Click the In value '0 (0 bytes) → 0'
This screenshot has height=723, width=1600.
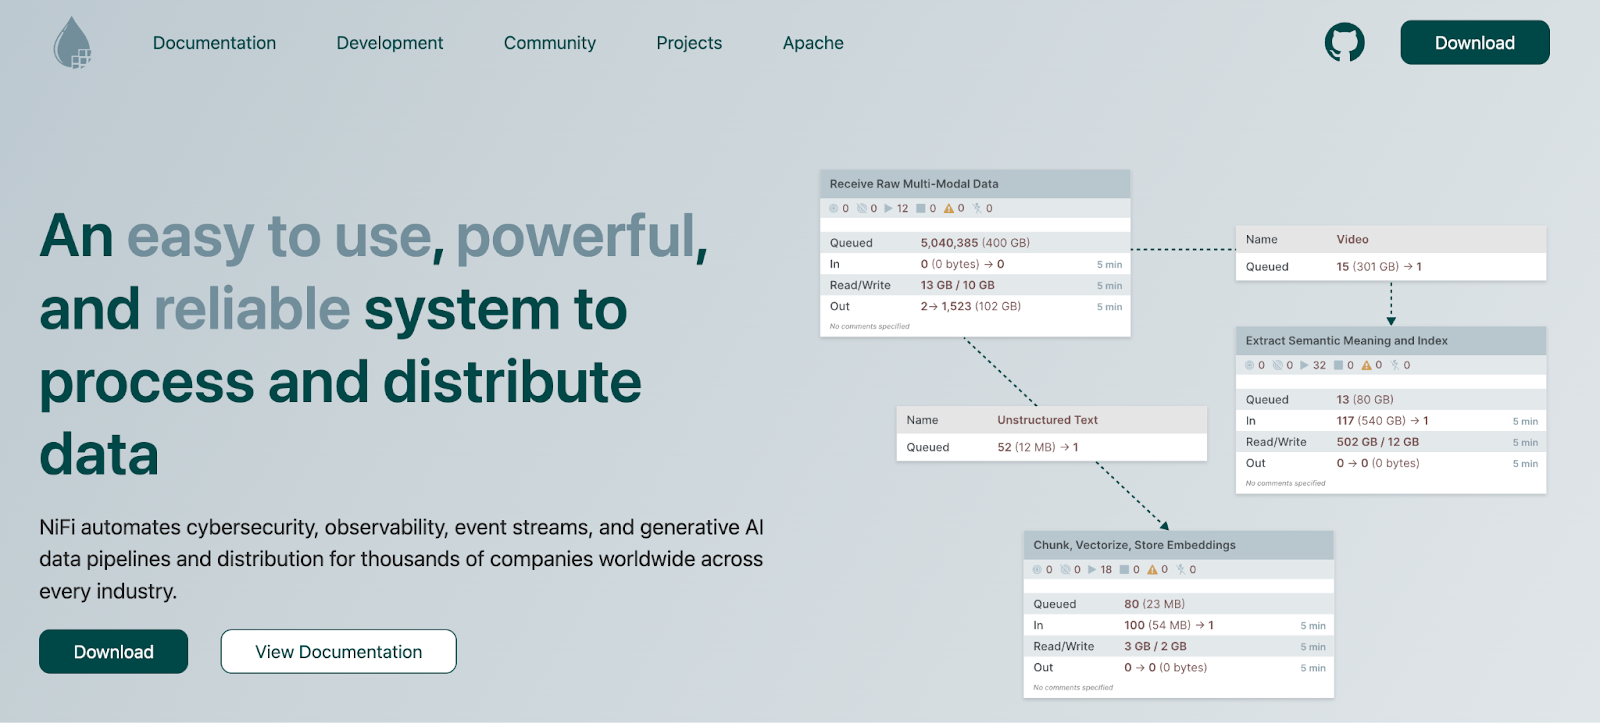click(962, 264)
